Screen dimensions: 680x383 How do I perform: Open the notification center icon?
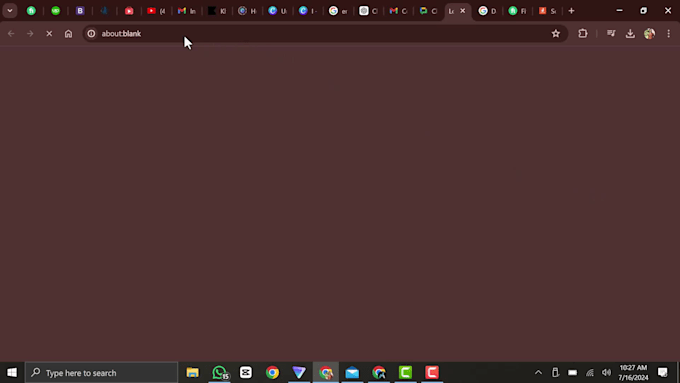pos(663,373)
